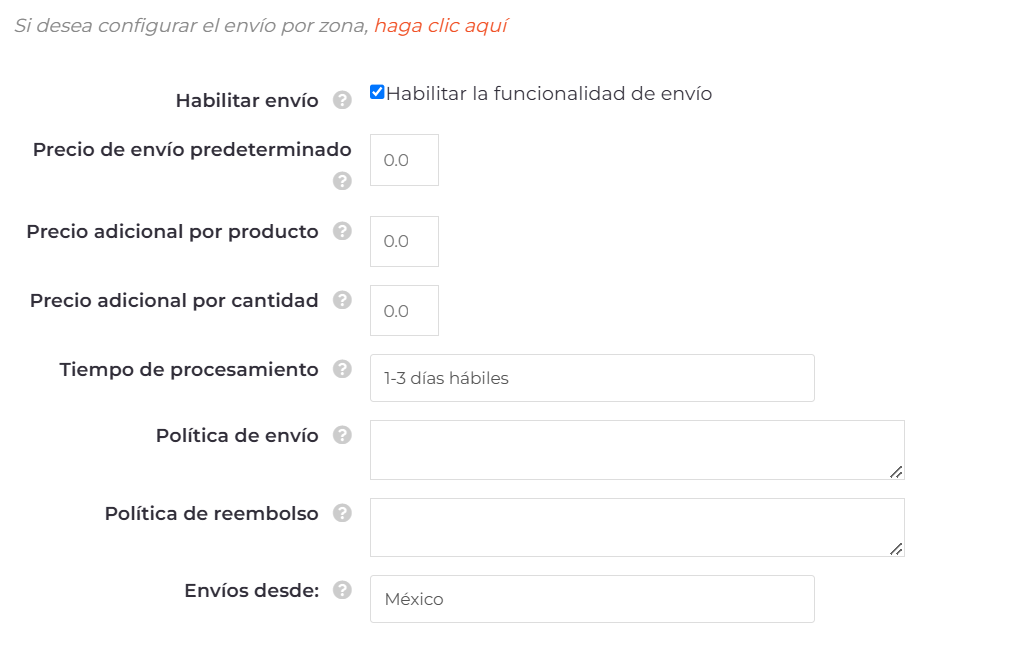Viewport: 1025px width, 665px height.
Task: Click help icon next to Habilitar envío
Action: [342, 100]
